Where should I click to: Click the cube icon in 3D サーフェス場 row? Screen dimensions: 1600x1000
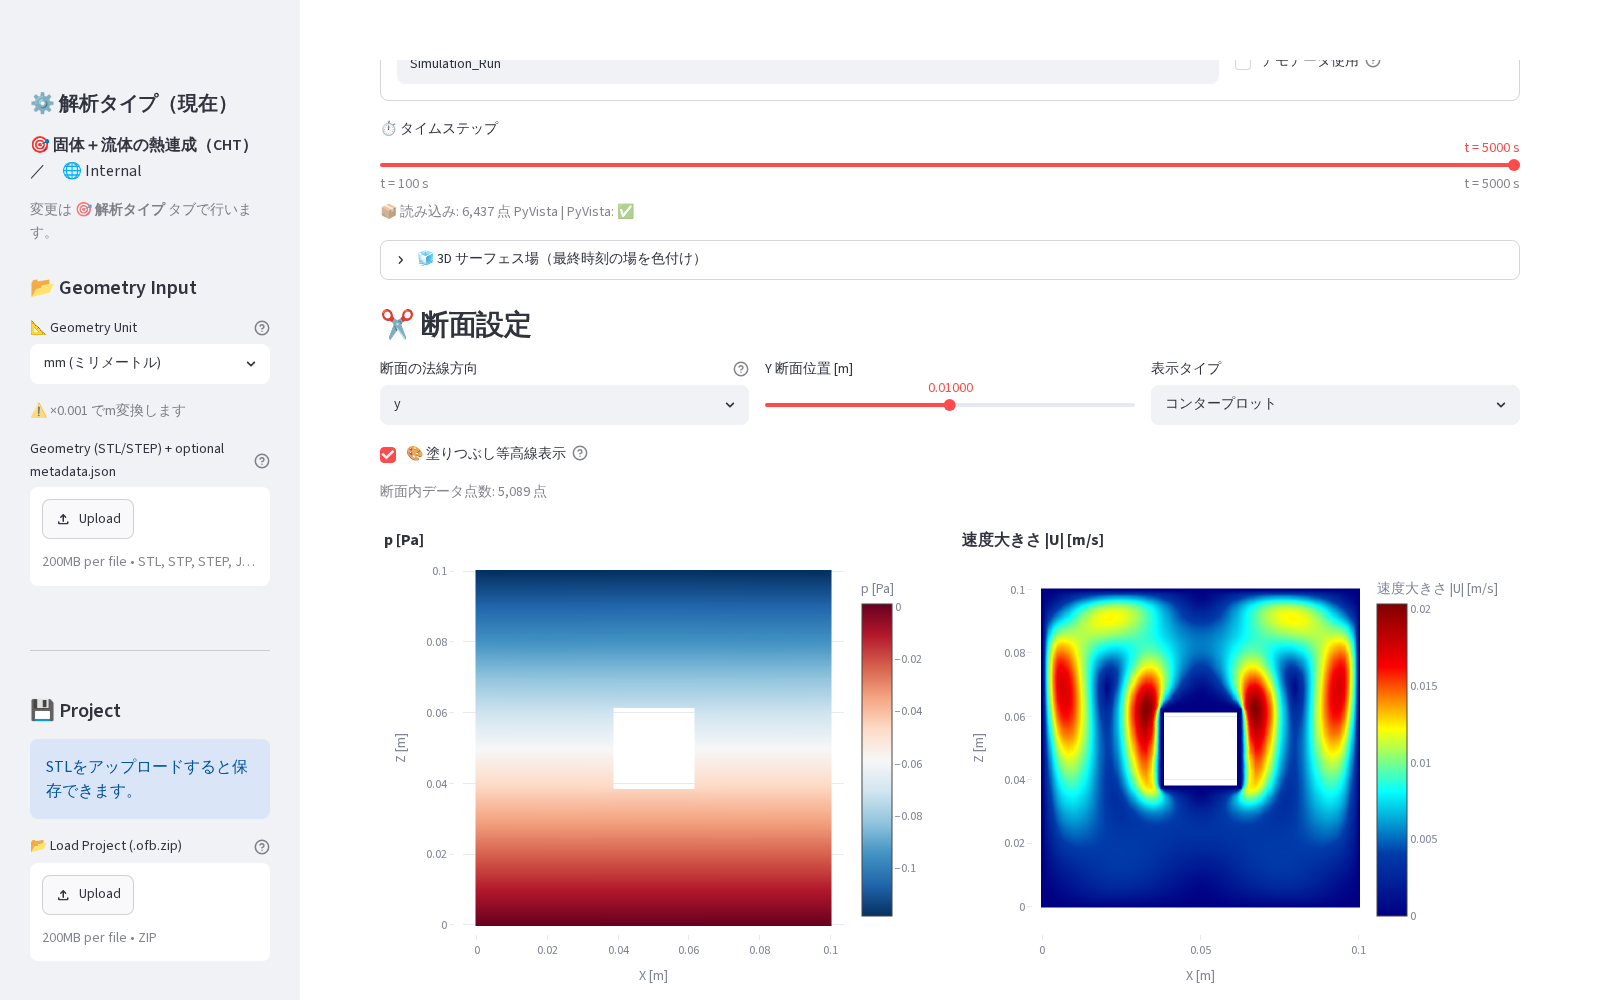point(425,258)
